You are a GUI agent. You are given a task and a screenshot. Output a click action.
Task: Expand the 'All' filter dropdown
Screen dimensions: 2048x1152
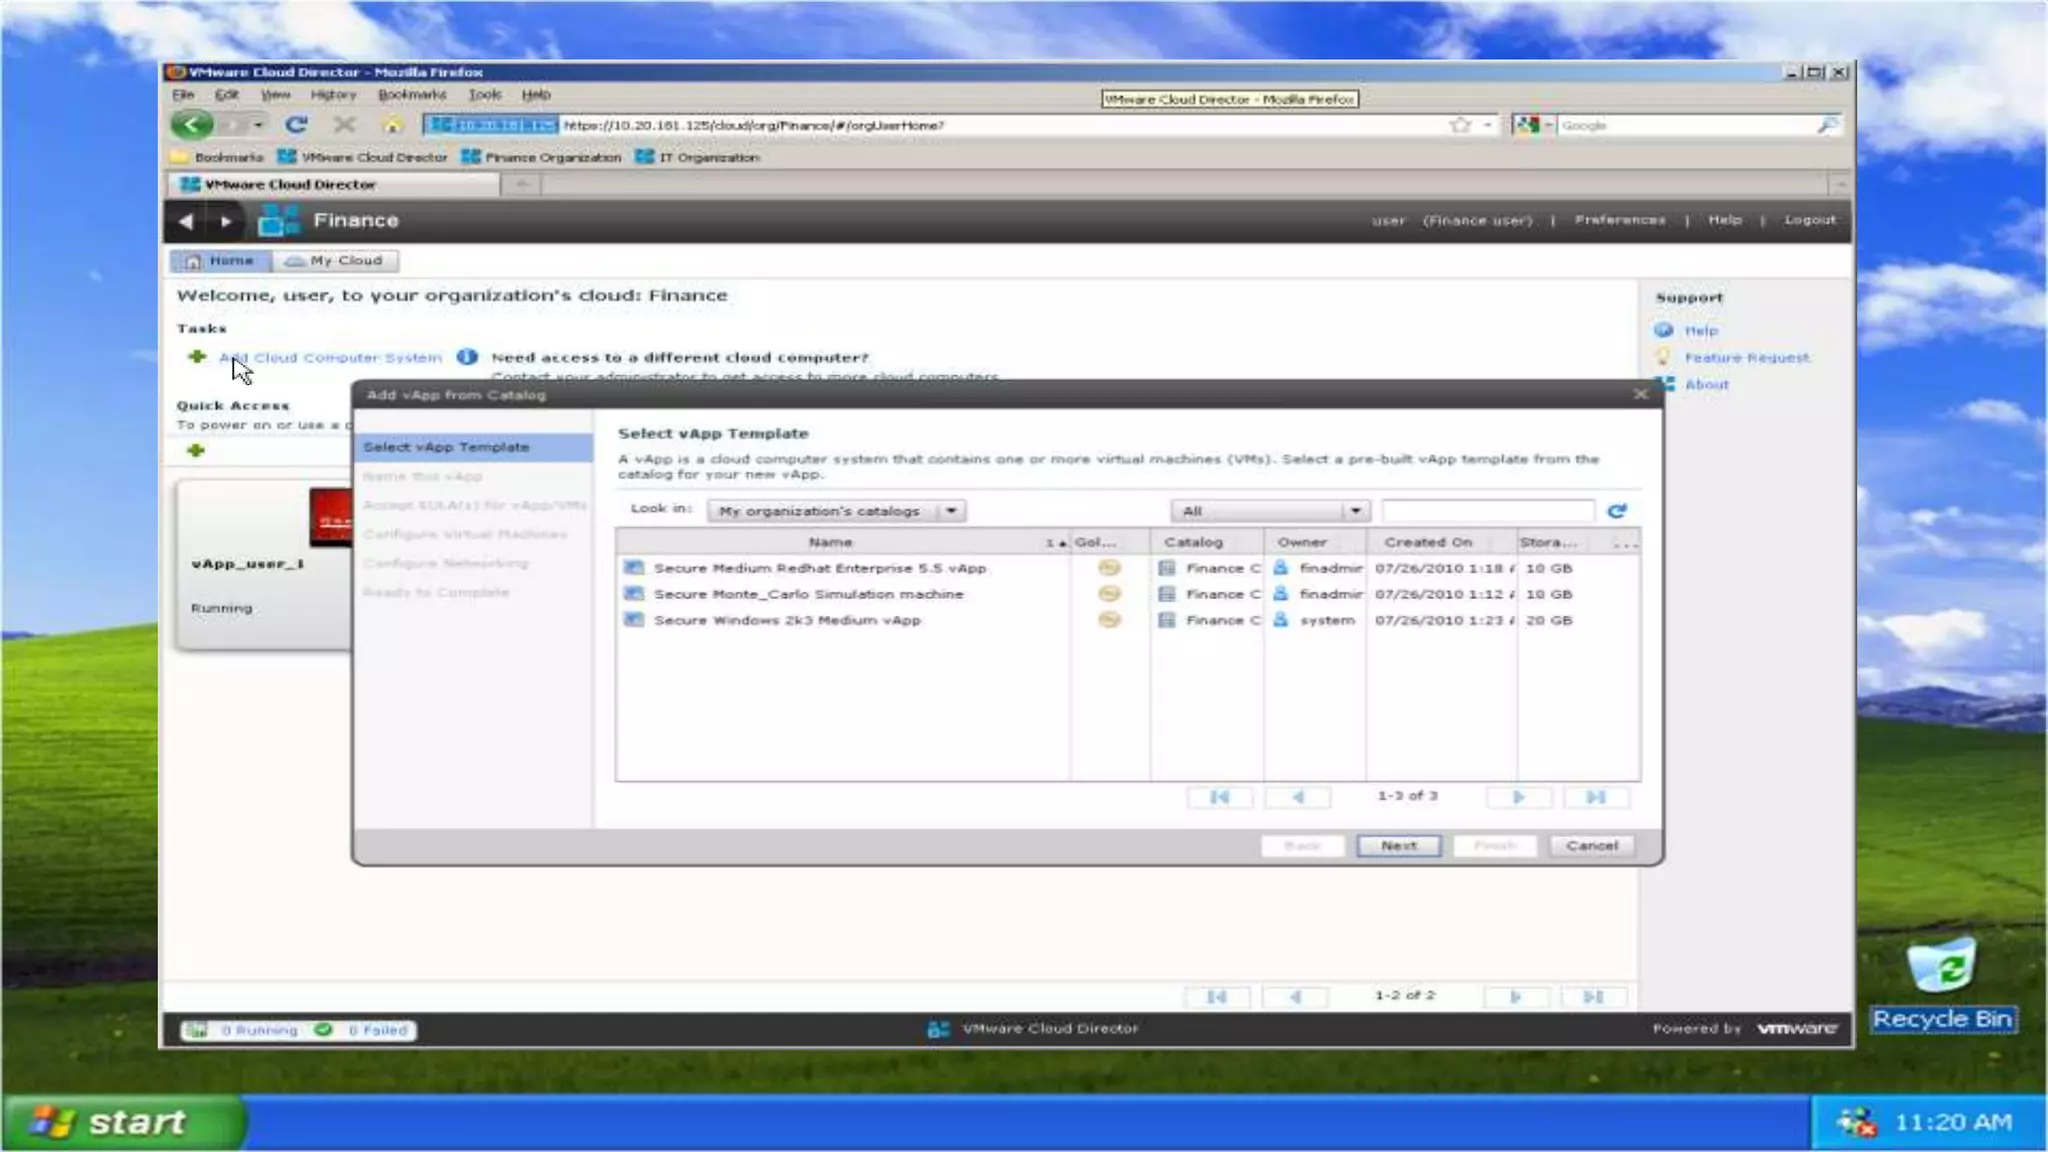[1354, 511]
